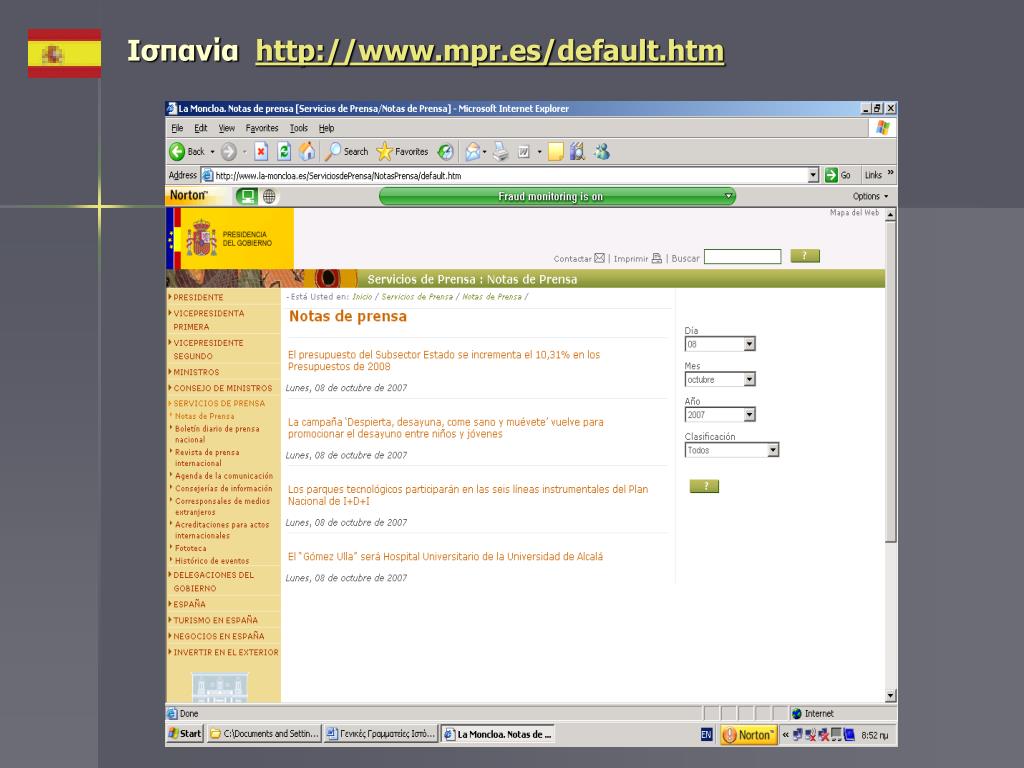Open the address bar dropdown arrow
The image size is (1024, 768).
coord(813,175)
